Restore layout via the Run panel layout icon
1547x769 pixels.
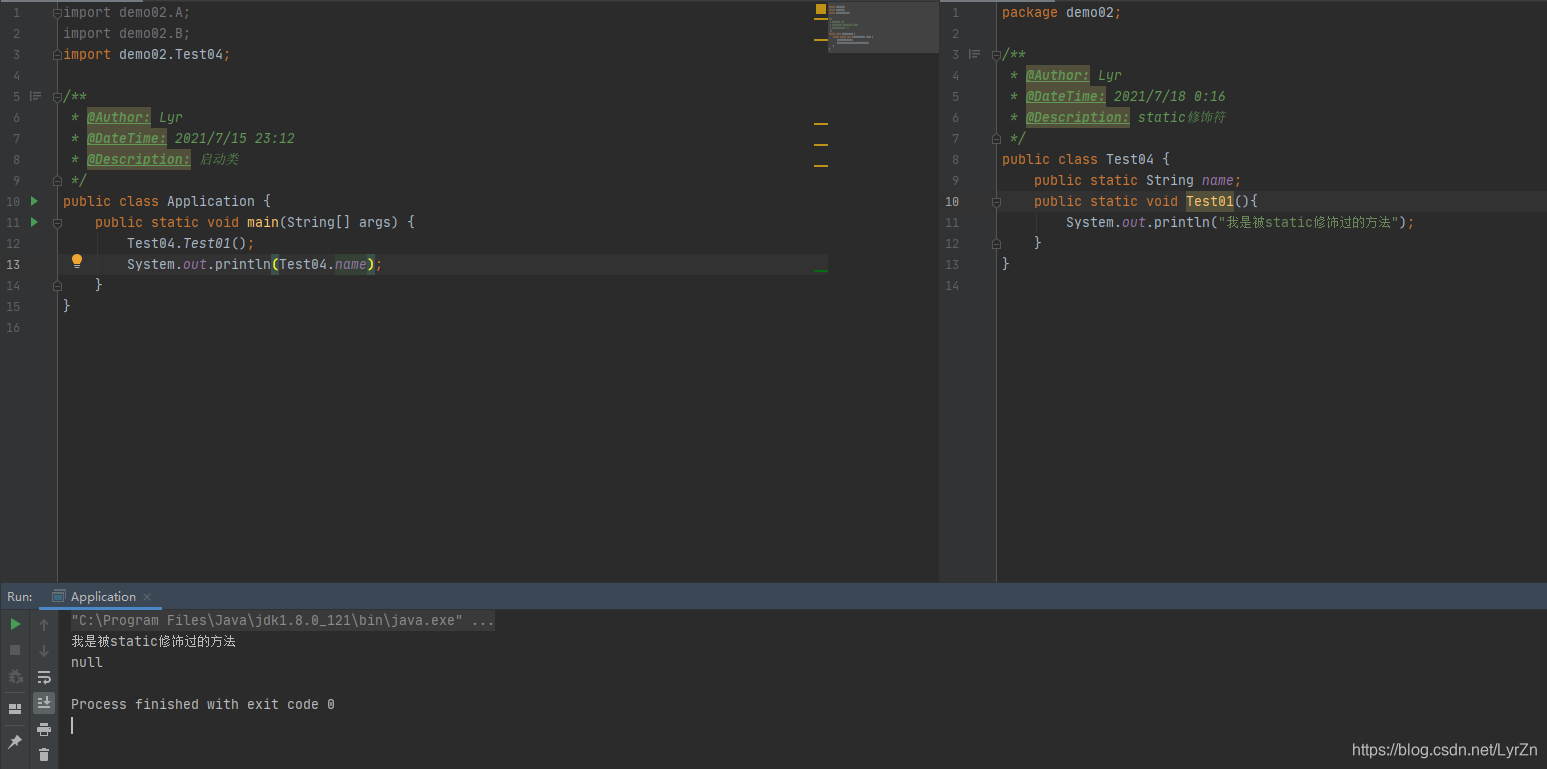pos(15,709)
